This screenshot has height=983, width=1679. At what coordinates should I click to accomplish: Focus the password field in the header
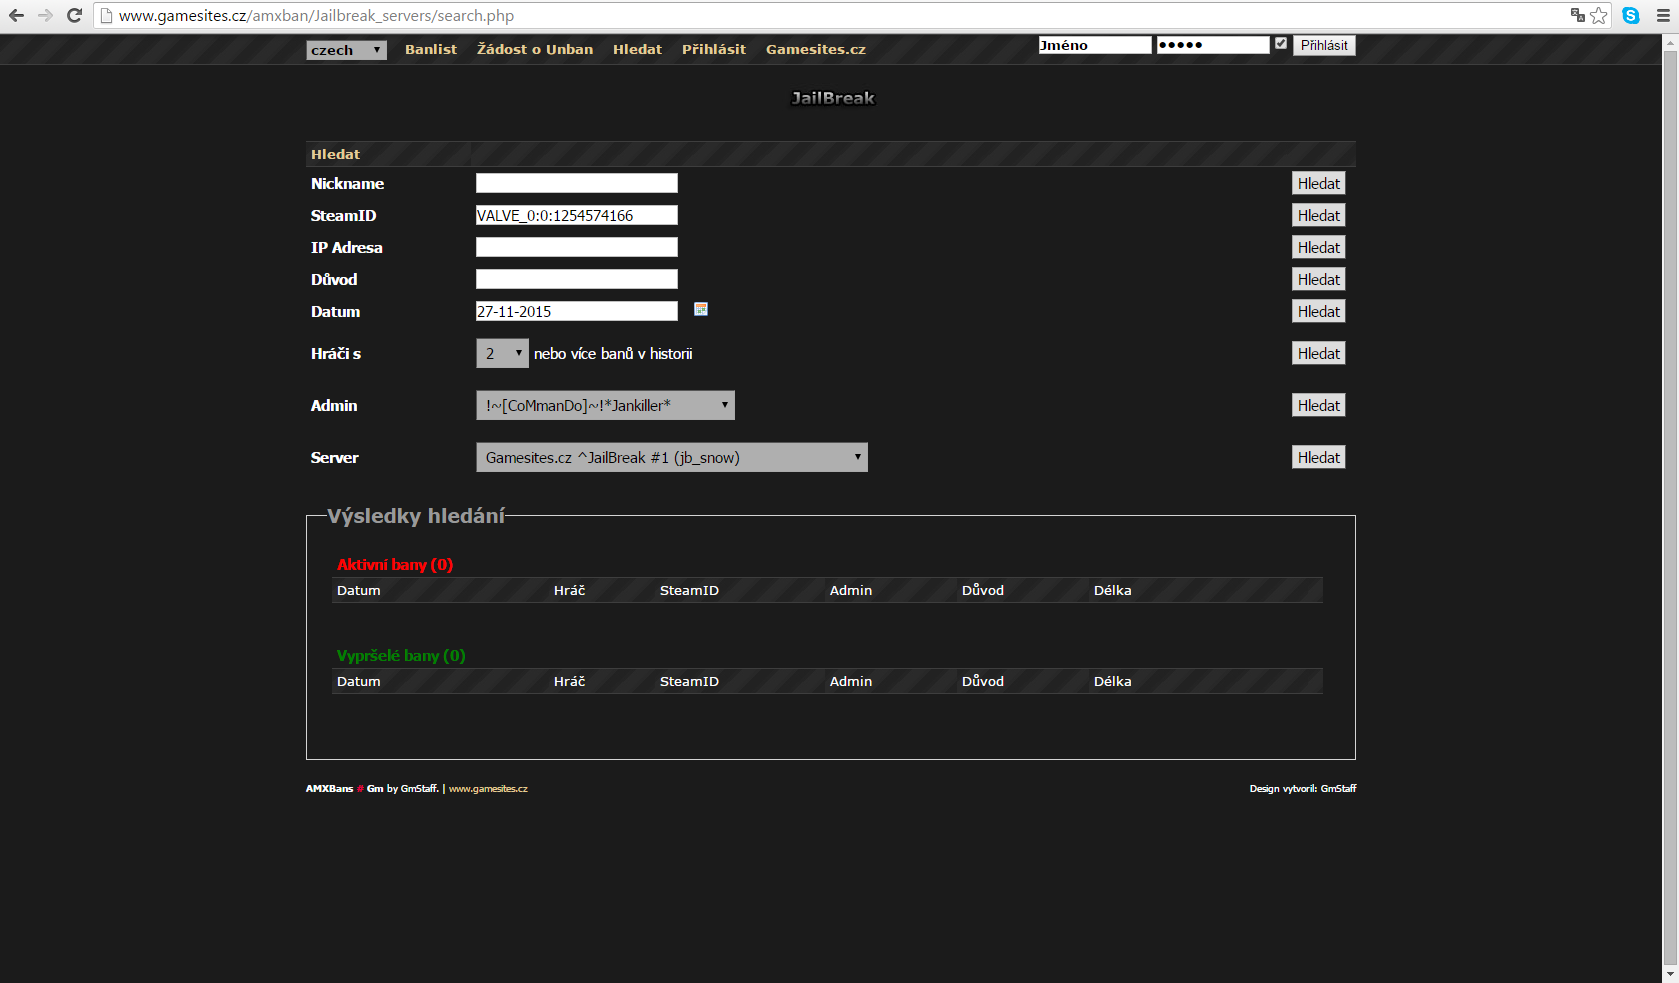tap(1213, 45)
